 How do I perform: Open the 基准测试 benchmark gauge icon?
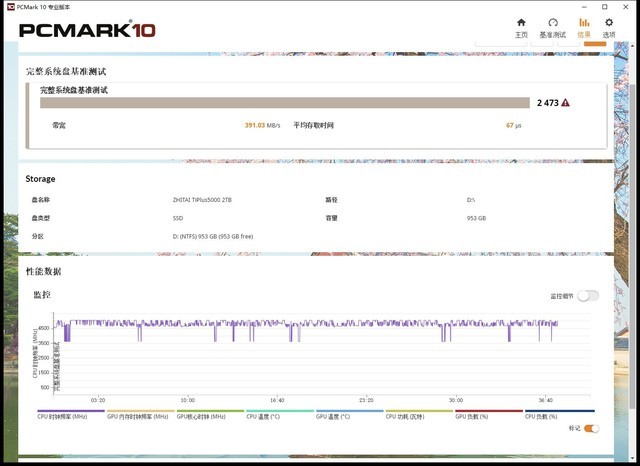[553, 22]
